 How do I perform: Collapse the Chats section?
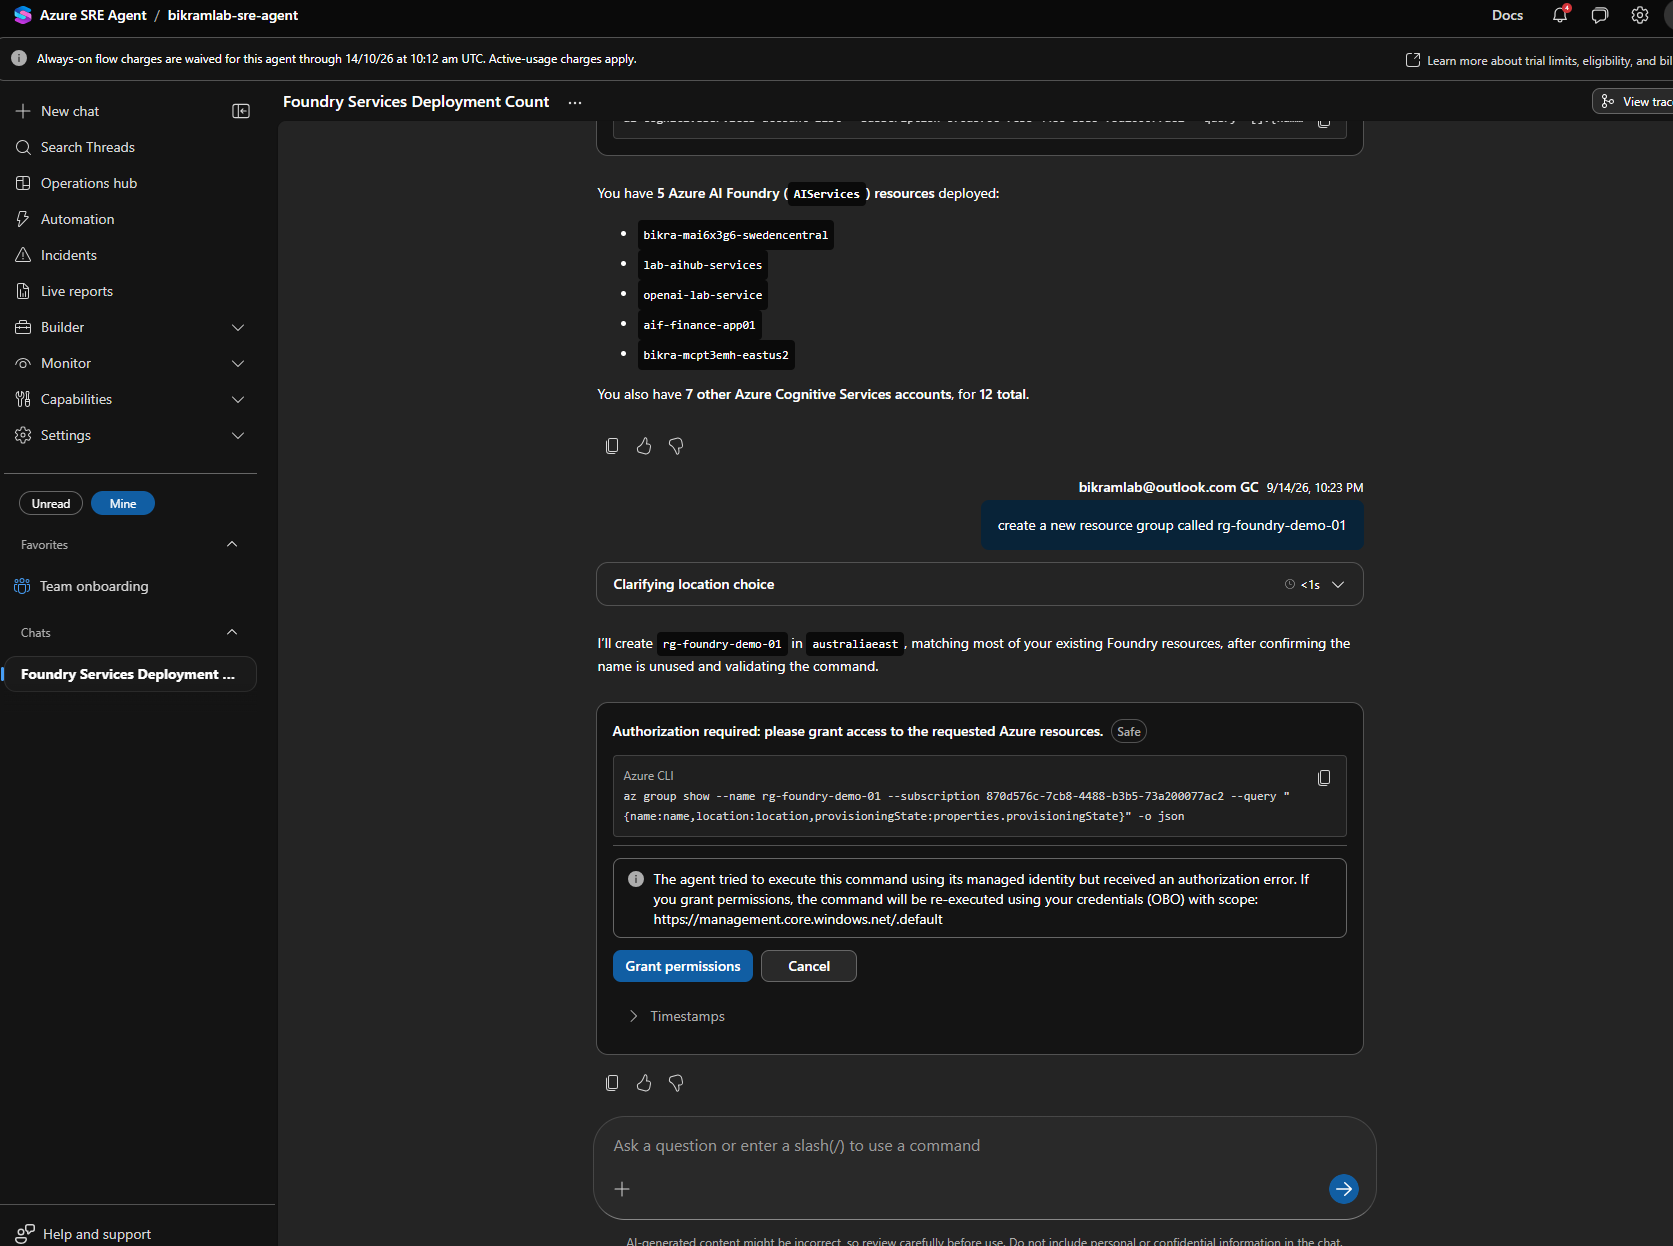point(232,633)
